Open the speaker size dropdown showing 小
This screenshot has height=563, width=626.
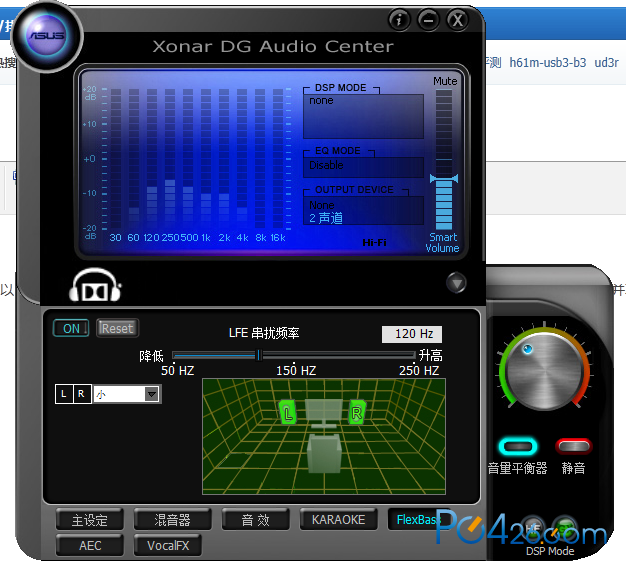127,394
